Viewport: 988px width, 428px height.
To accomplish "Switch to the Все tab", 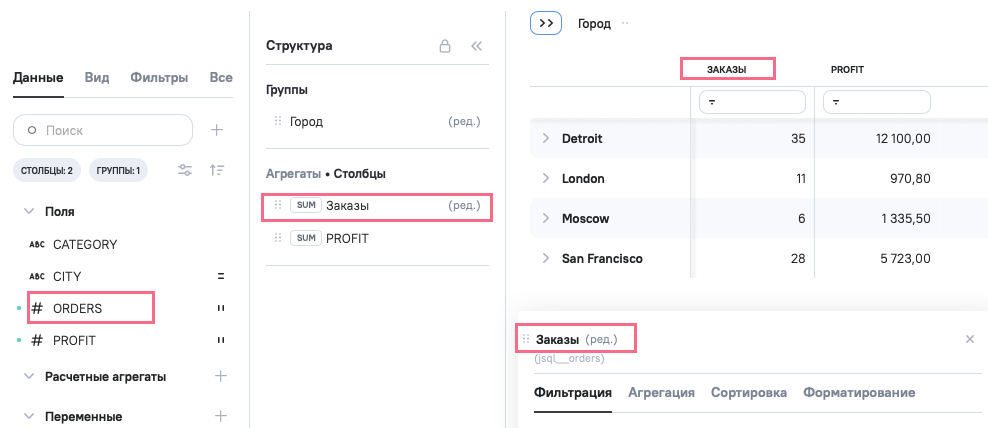I will click(221, 78).
